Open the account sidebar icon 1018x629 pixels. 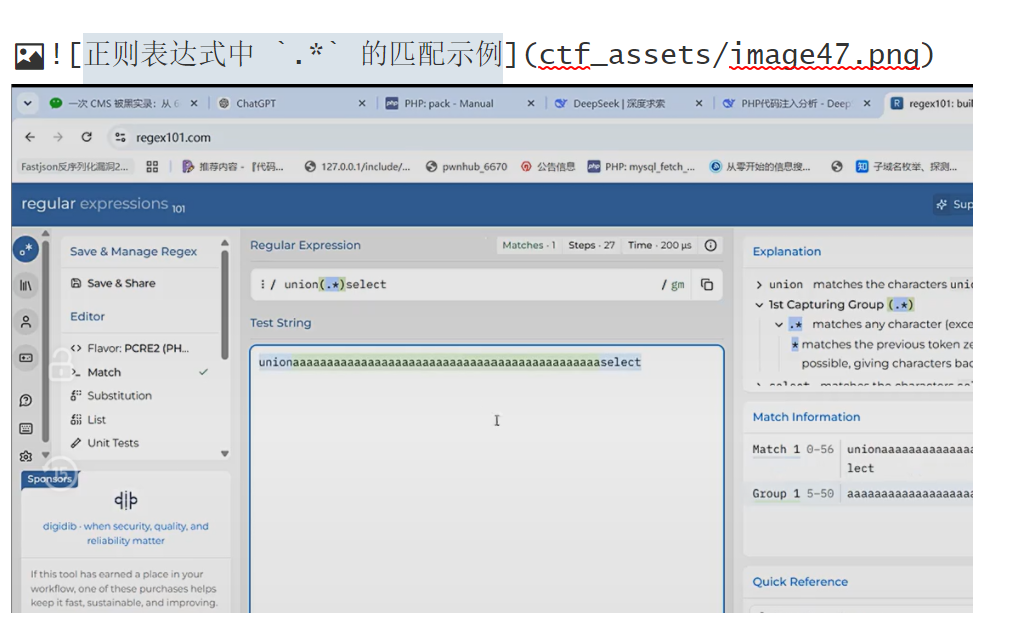click(x=26, y=322)
